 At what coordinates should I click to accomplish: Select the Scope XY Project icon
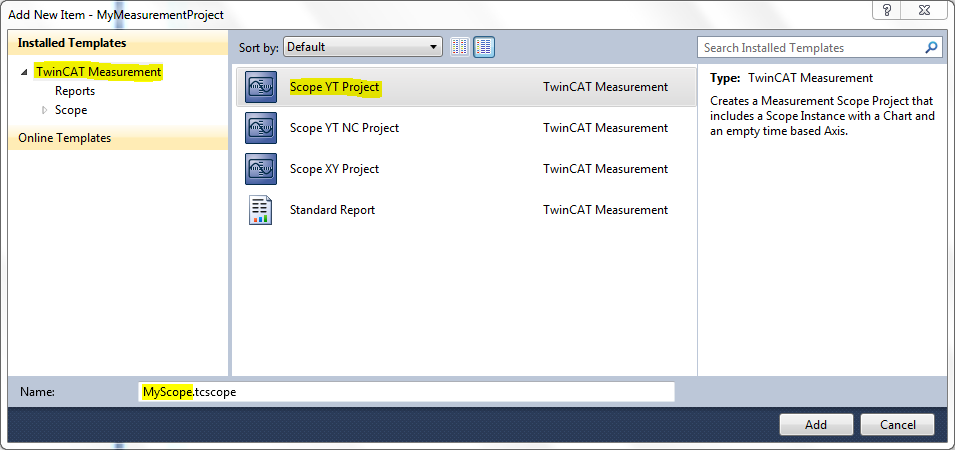coord(261,169)
